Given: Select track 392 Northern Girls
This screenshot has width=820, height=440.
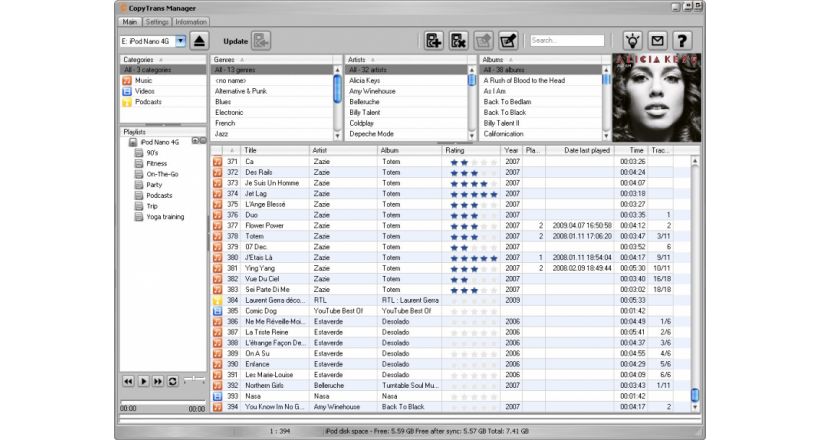Looking at the screenshot, I should pos(451,386).
